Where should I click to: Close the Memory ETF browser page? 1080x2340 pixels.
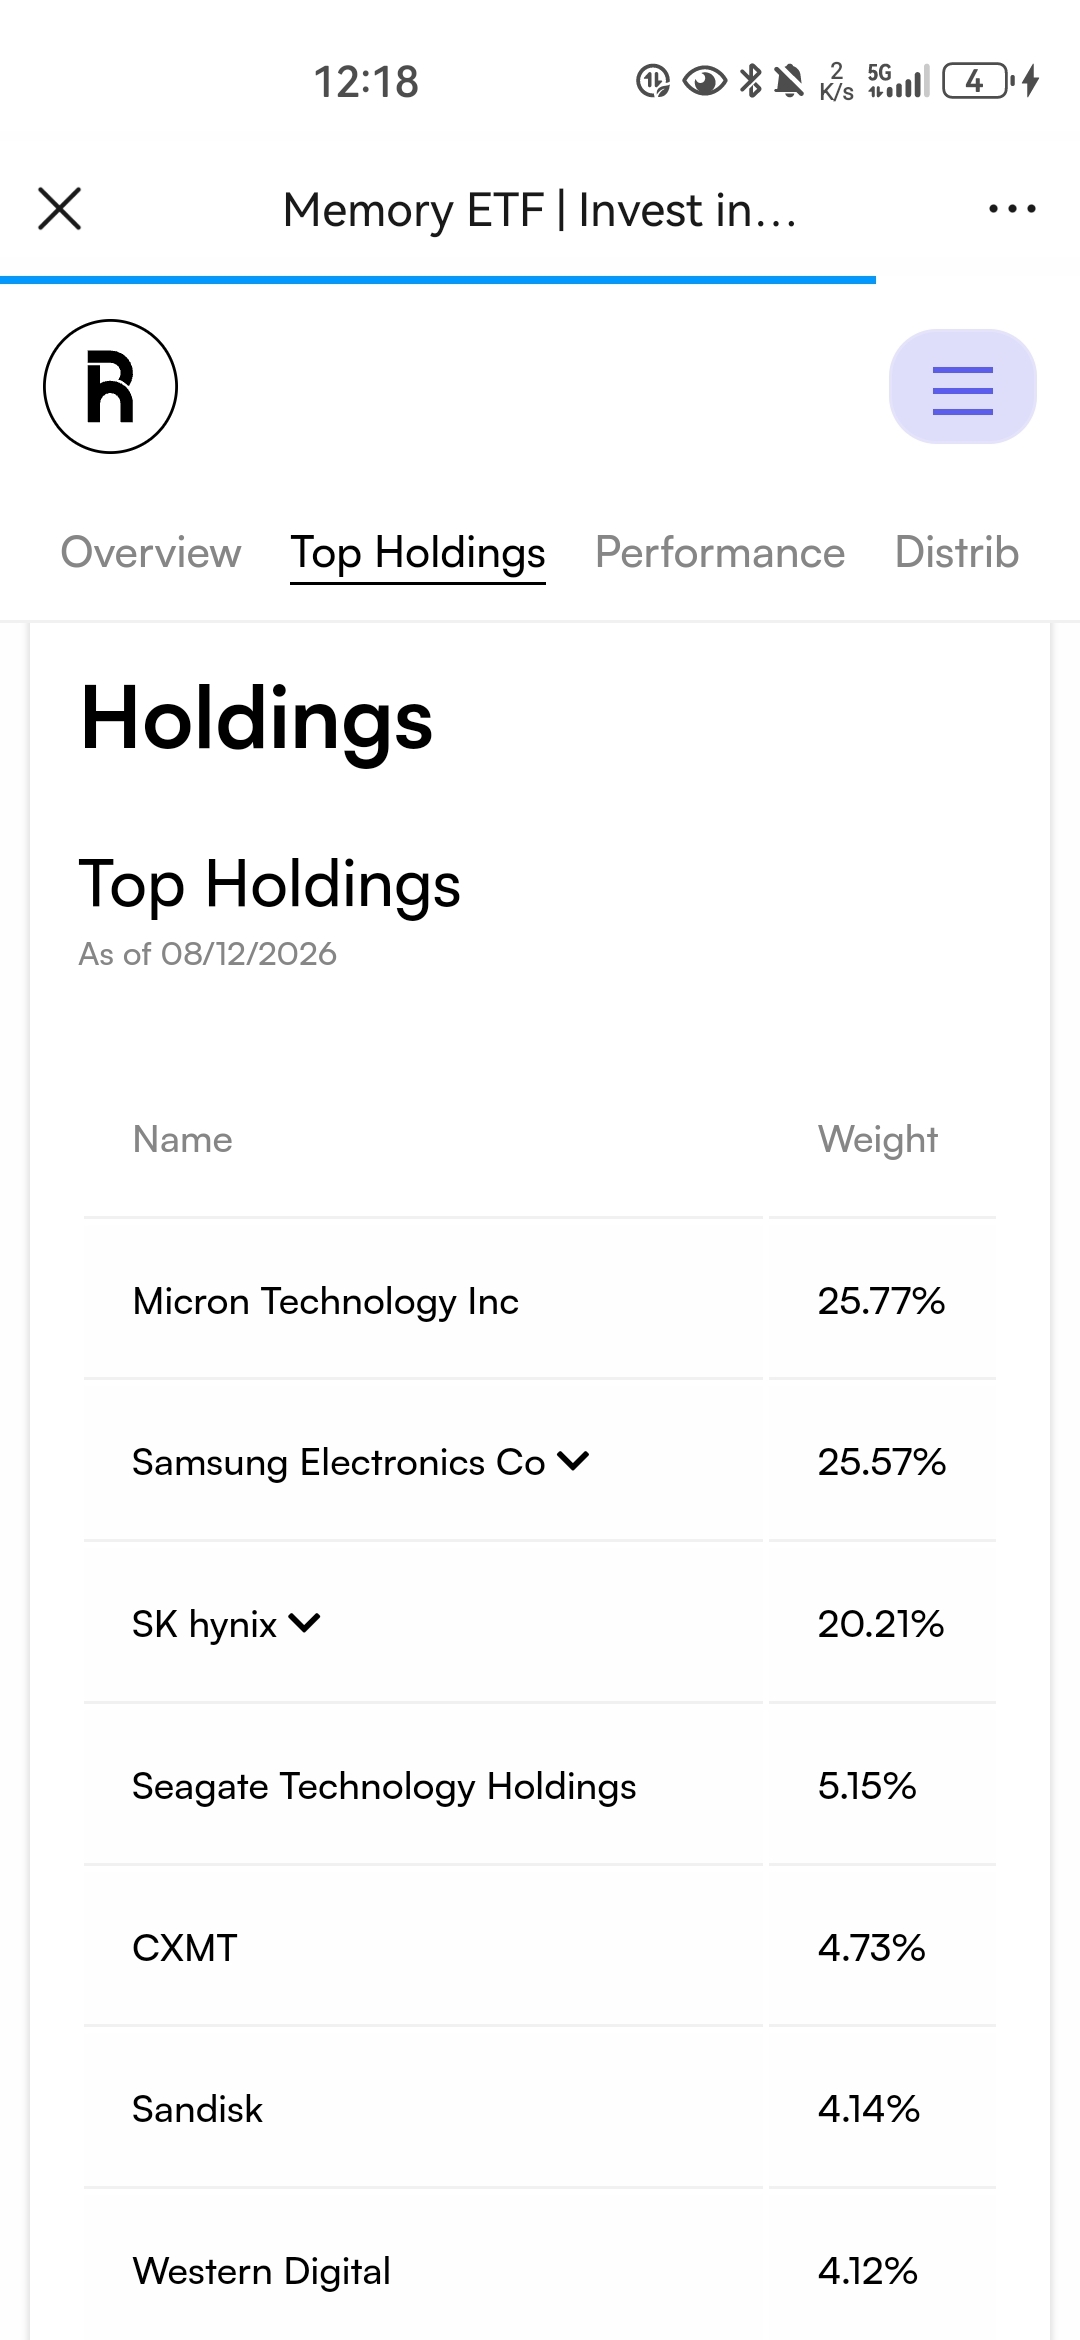tap(60, 209)
